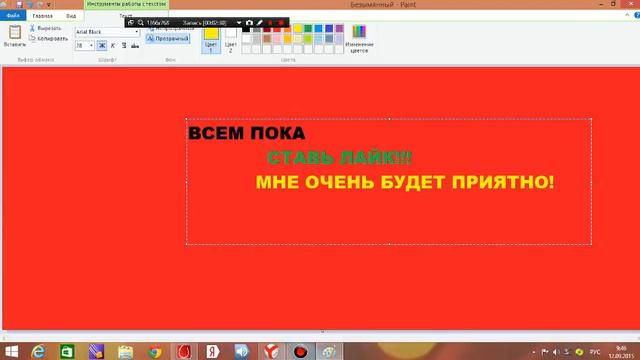Activate Color 2 (Цвет 2) selector
Image resolution: width=640 pixels, height=360 pixels.
pyautogui.click(x=231, y=40)
